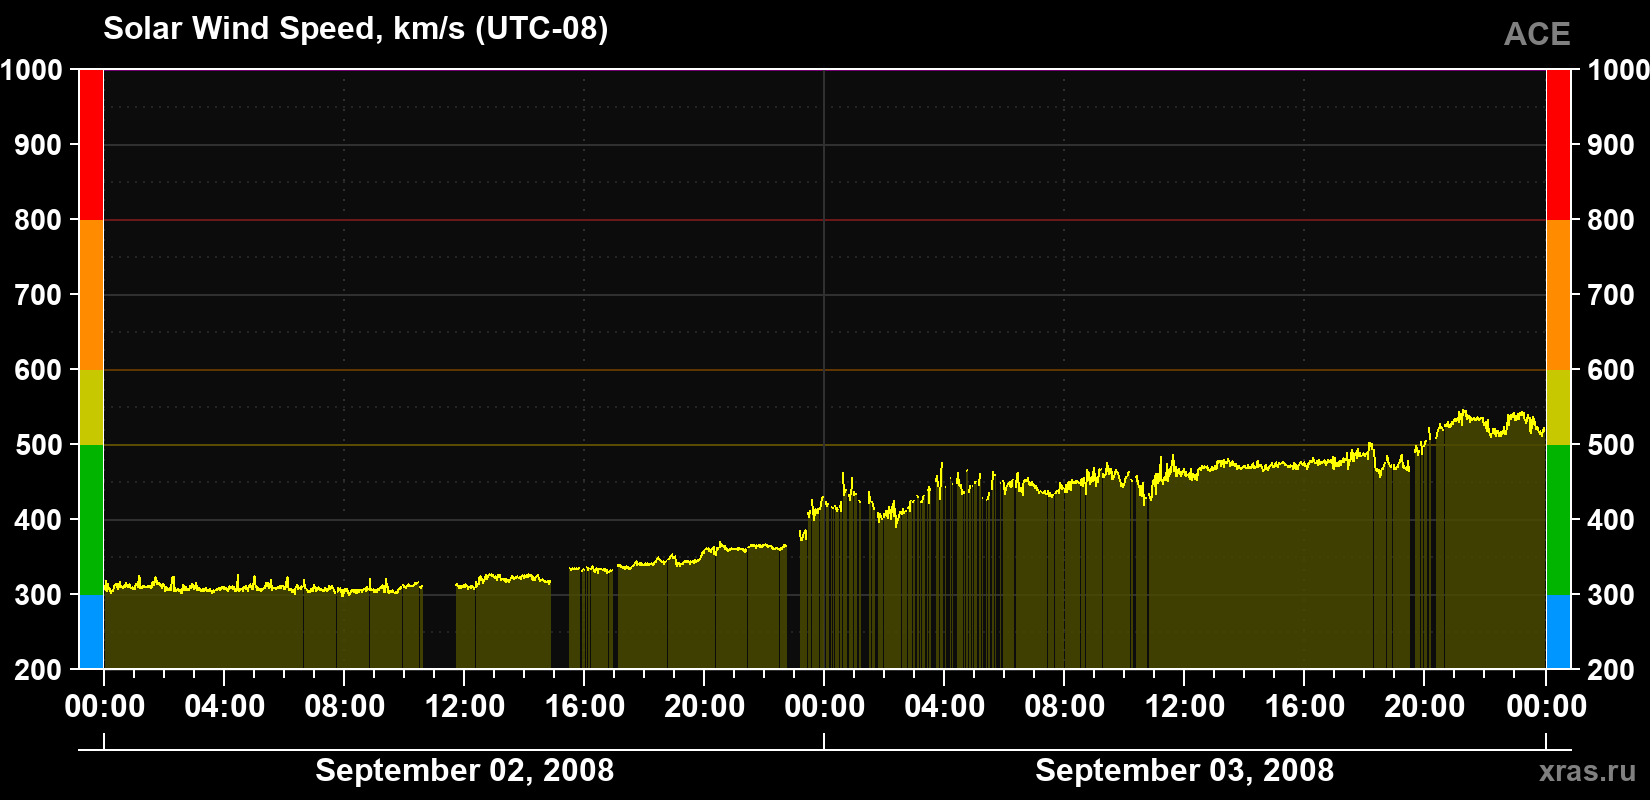Click the orange color band on left scale
The height and width of the screenshot is (800, 1650).
point(91,295)
